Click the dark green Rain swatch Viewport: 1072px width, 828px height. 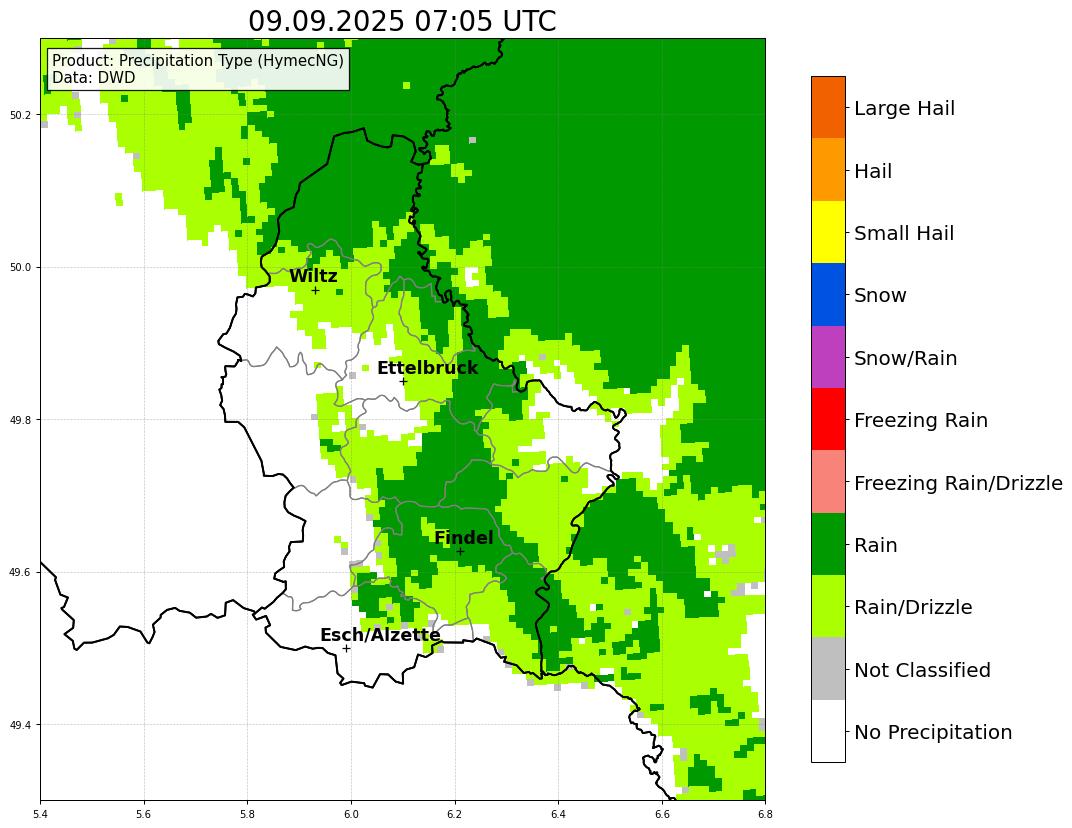click(x=828, y=544)
